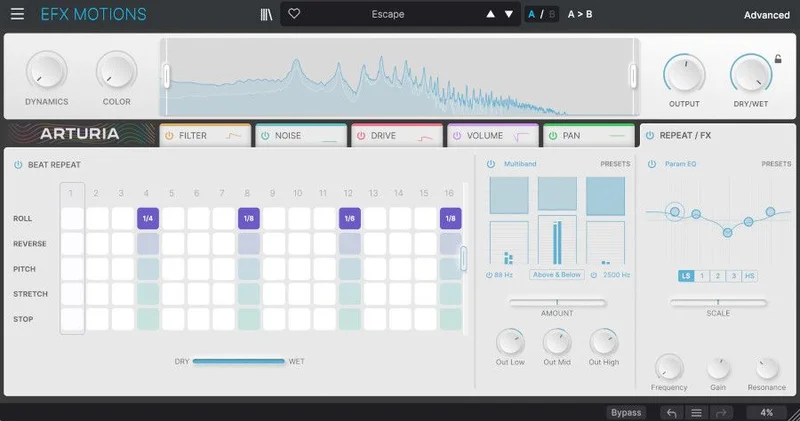Image resolution: width=800 pixels, height=421 pixels.
Task: Click the Drive envelope curve icon
Action: pyautogui.click(x=425, y=137)
